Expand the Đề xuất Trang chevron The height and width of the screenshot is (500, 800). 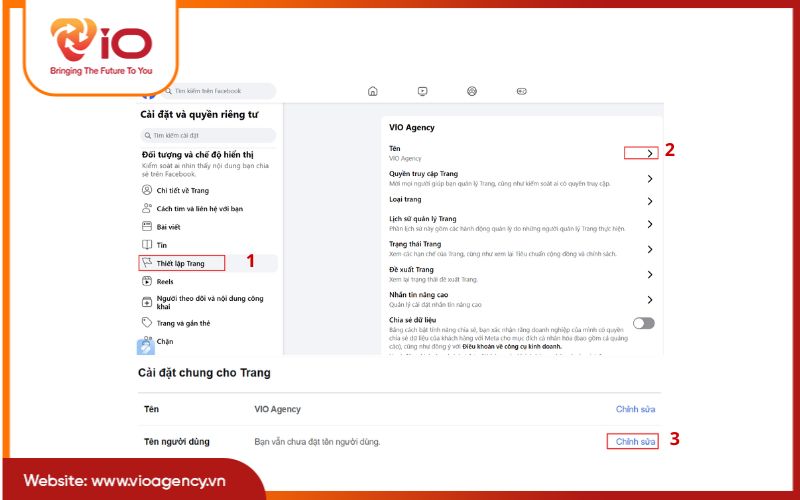[649, 274]
